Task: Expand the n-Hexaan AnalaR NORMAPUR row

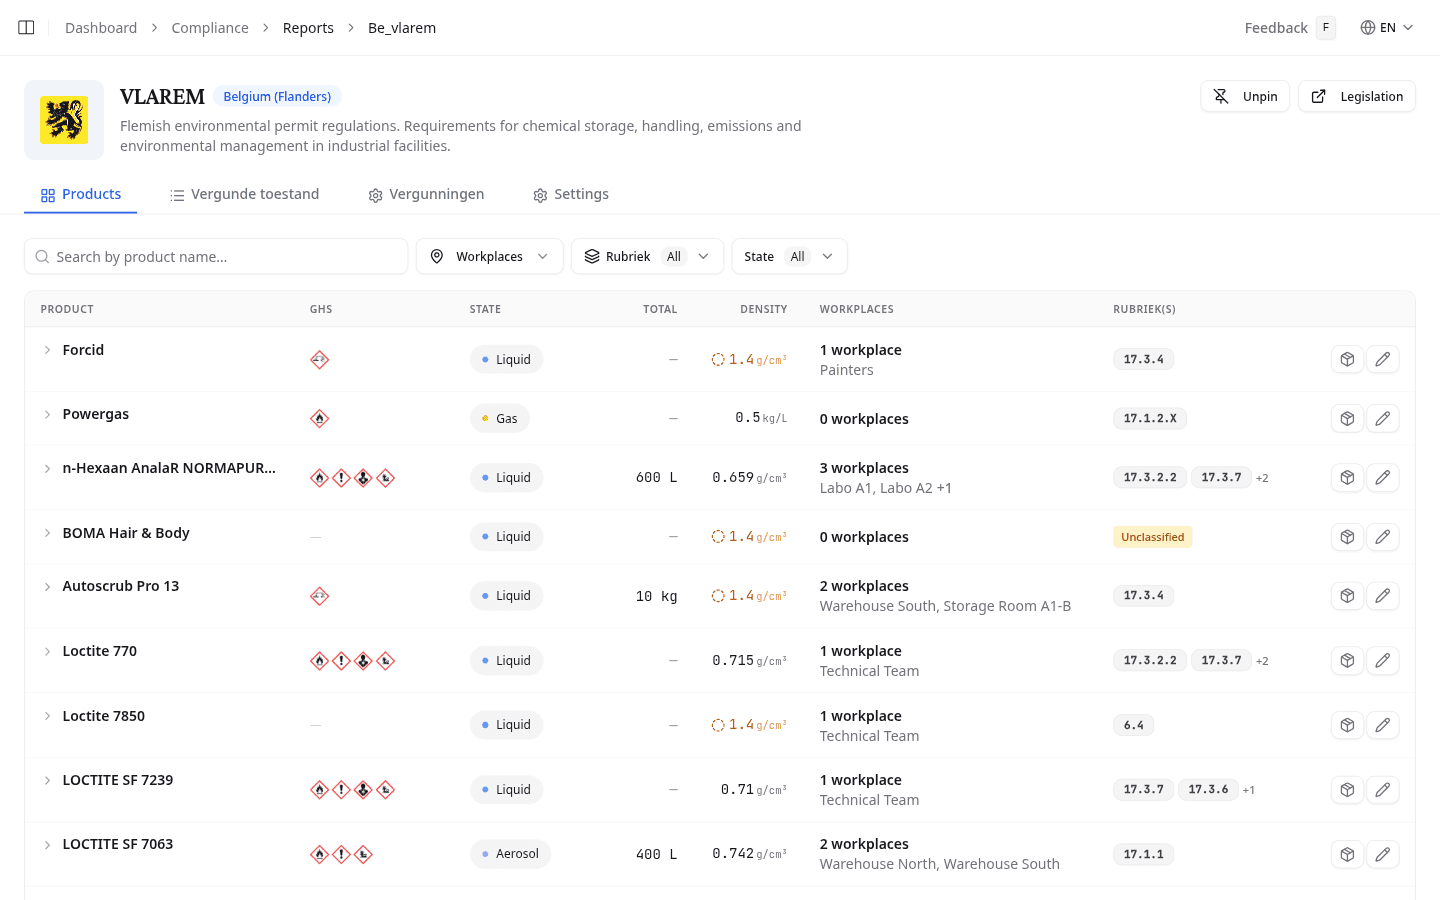Action: (47, 468)
